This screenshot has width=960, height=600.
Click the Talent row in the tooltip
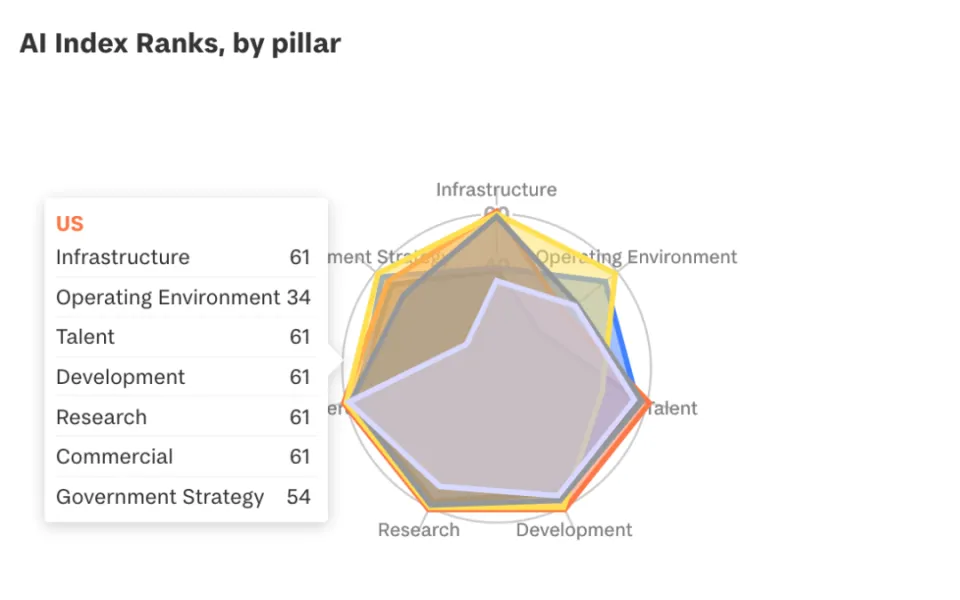[x=183, y=337]
